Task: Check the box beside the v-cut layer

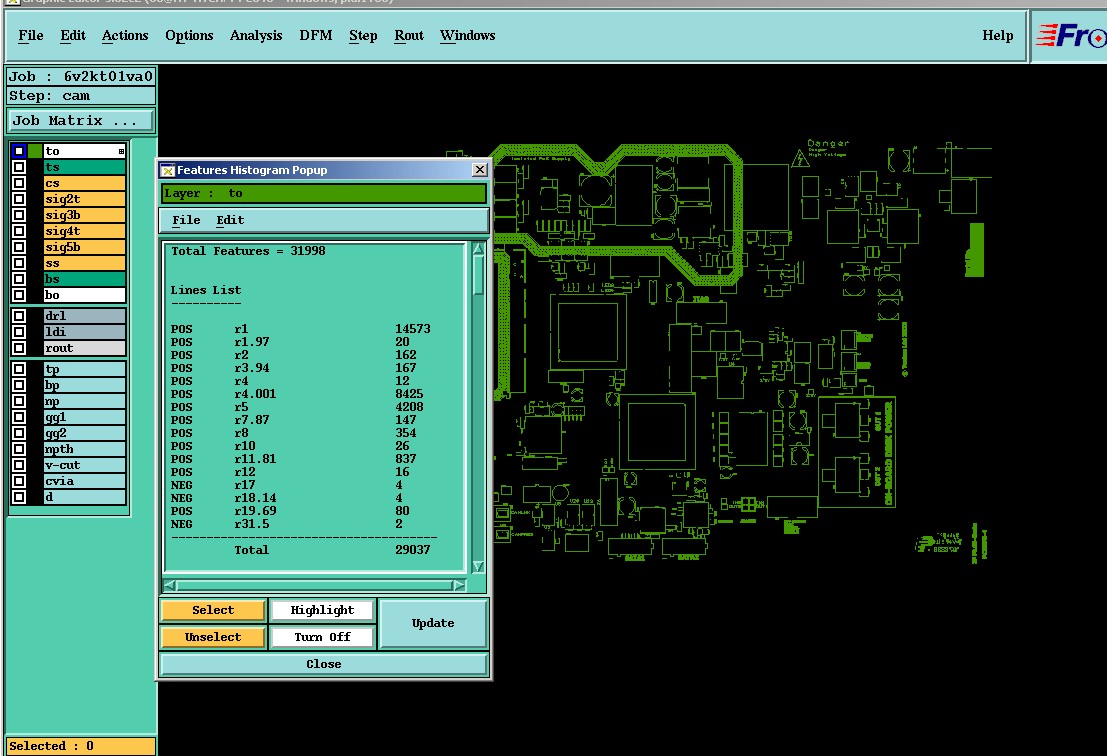Action: 19,465
